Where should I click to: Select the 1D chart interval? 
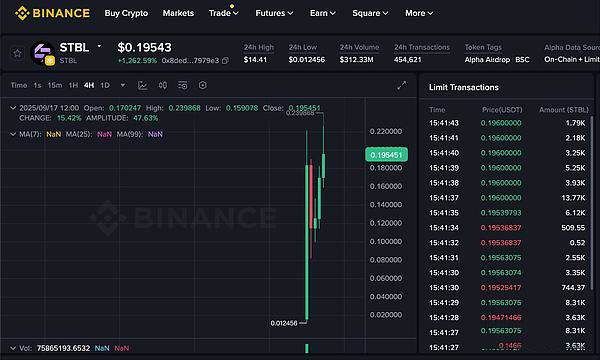pyautogui.click(x=105, y=85)
